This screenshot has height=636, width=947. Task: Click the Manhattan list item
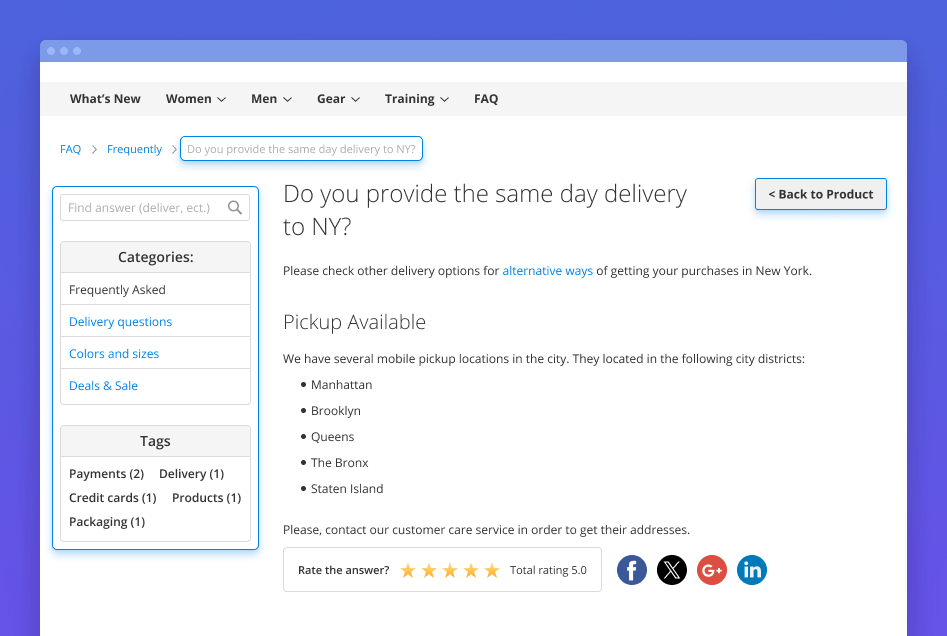(341, 385)
